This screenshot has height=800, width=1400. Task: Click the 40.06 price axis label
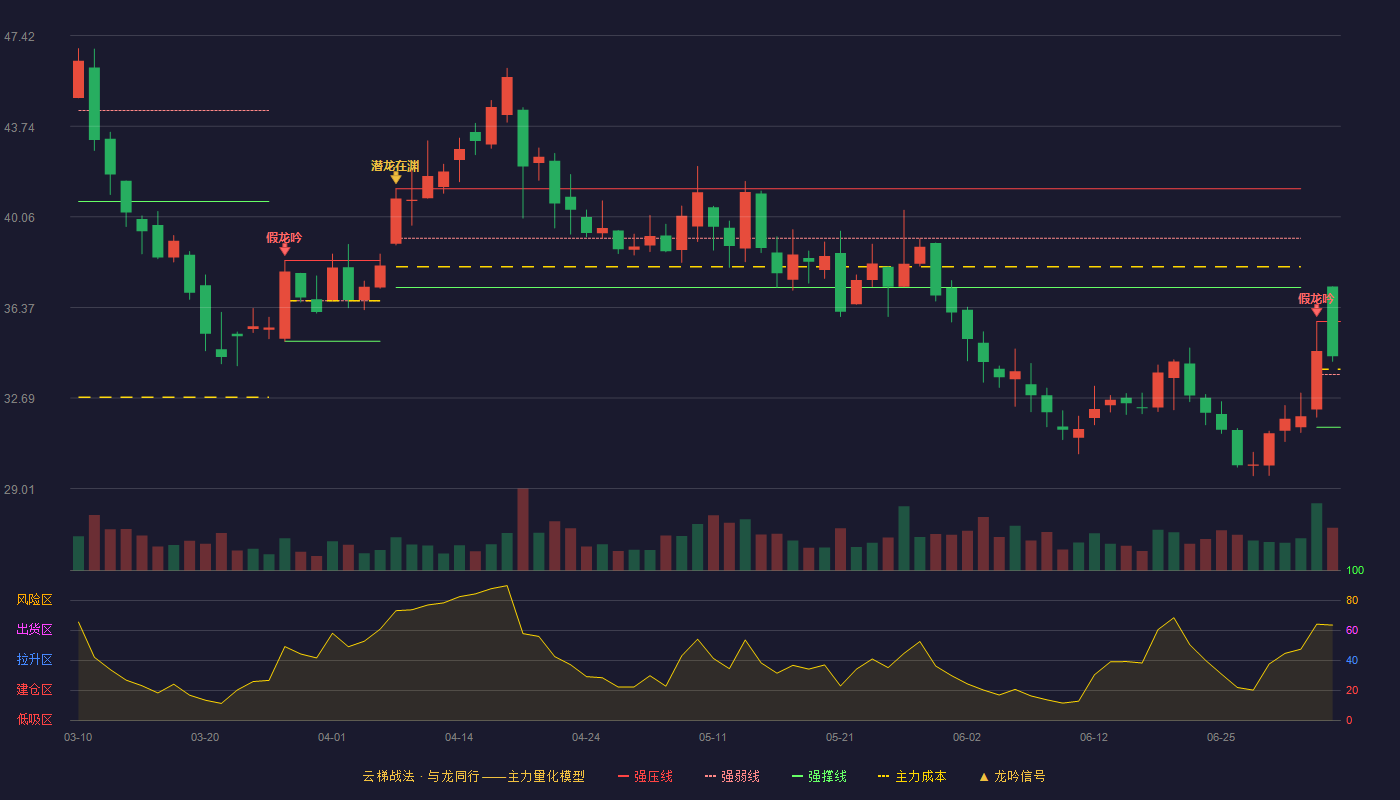point(19,217)
